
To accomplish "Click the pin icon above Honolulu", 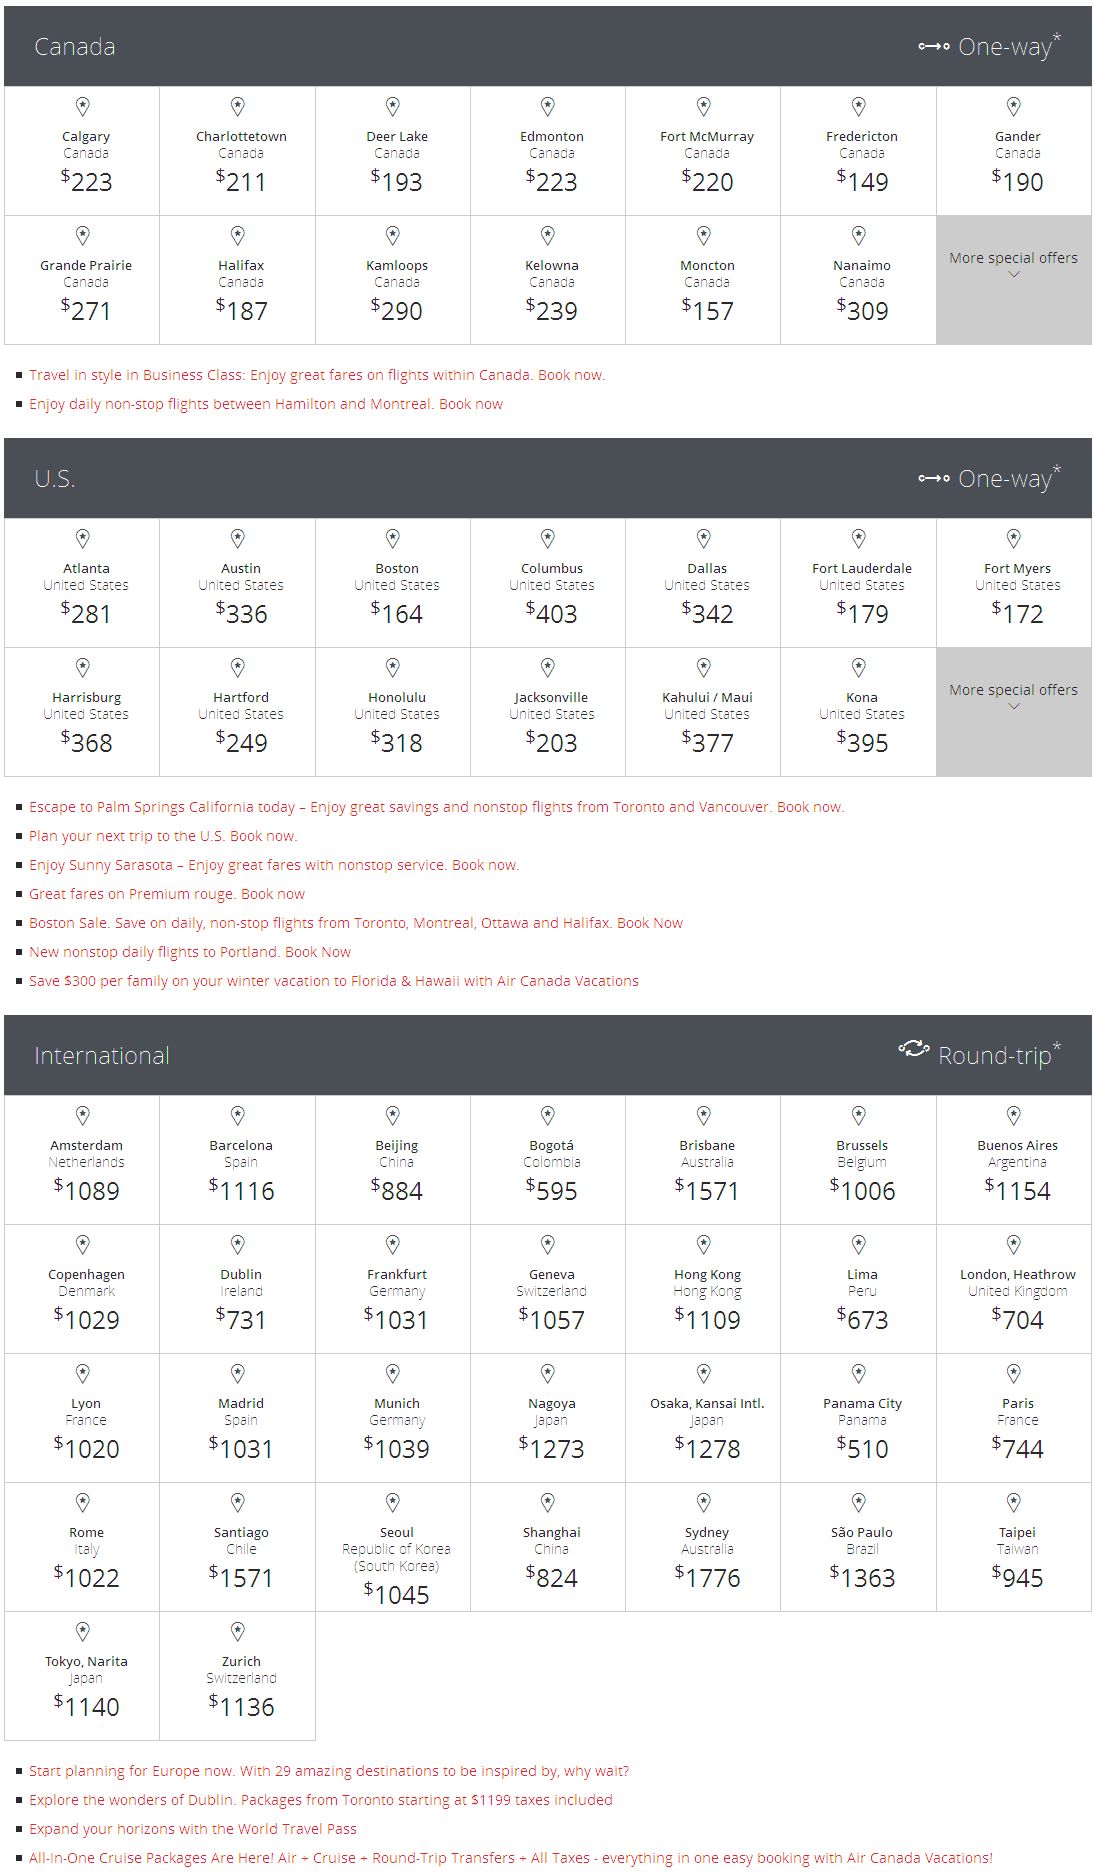I will pos(393,667).
